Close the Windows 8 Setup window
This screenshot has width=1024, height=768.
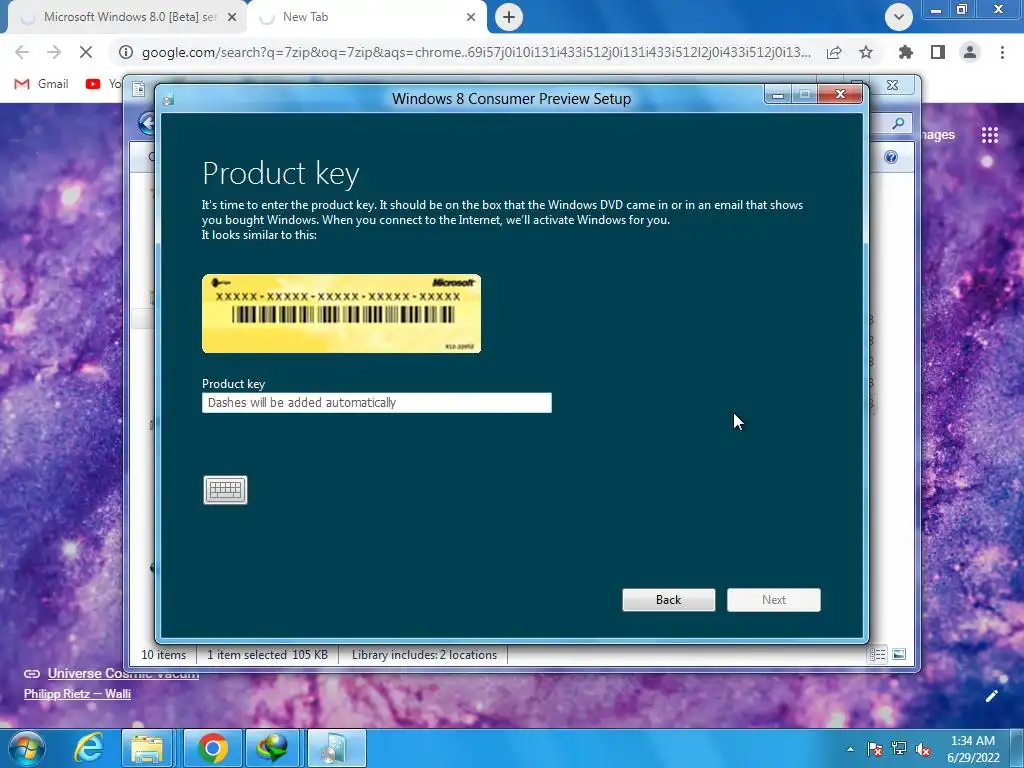pos(840,95)
